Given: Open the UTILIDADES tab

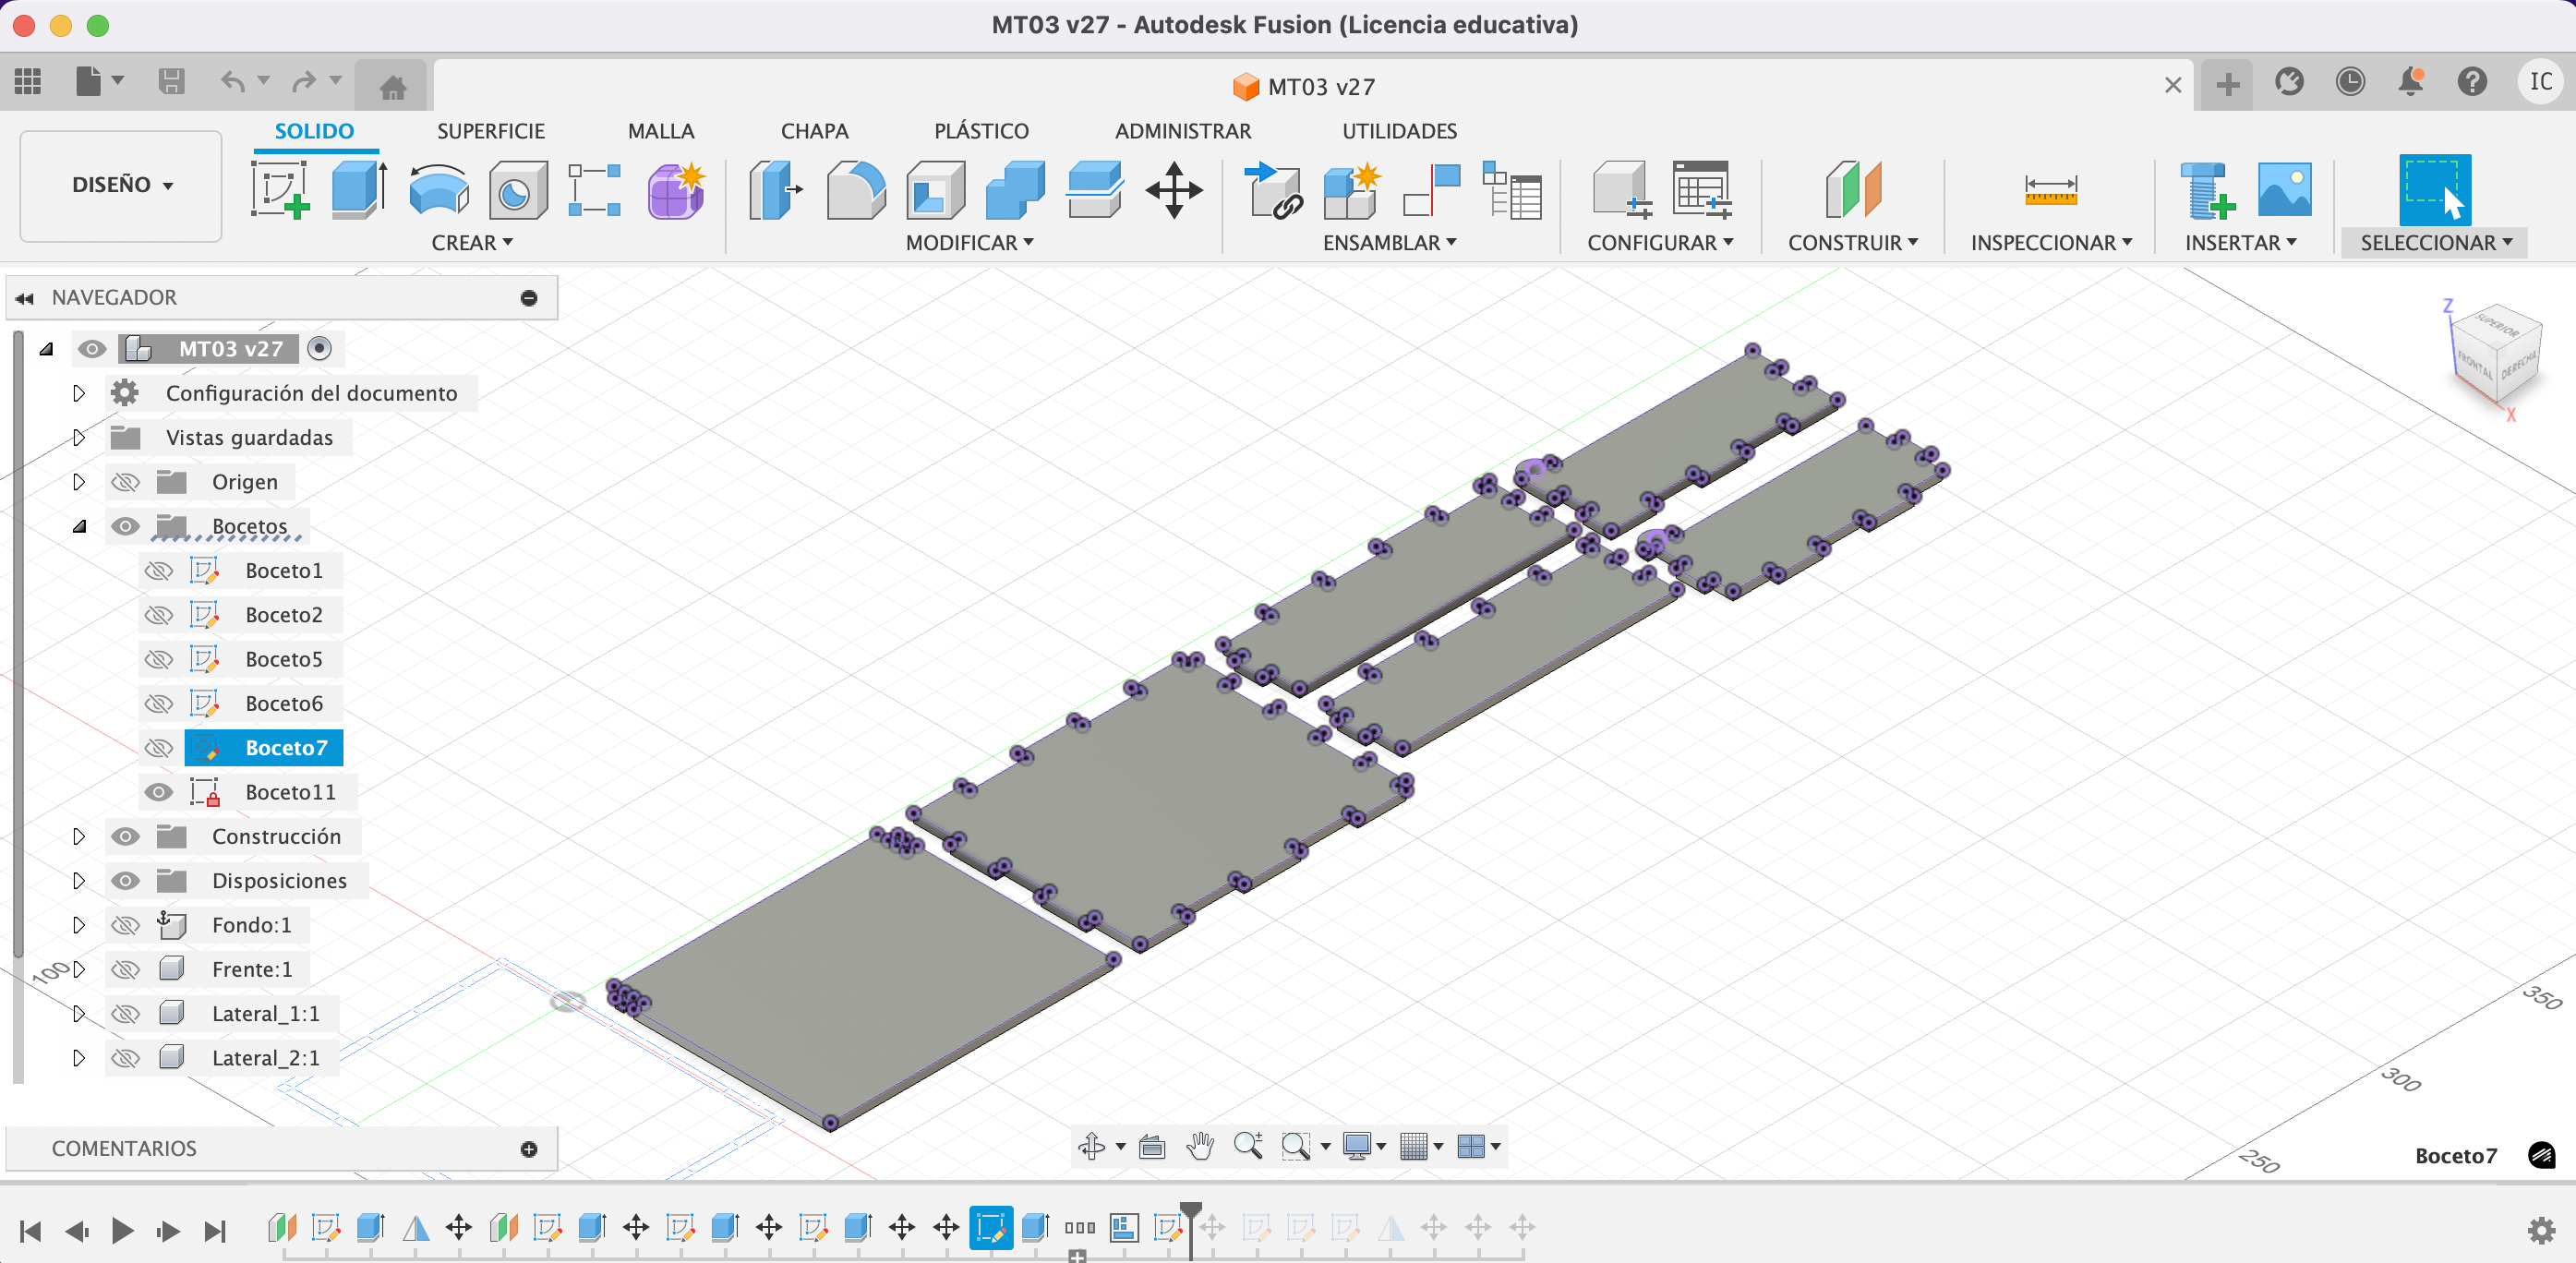Looking at the screenshot, I should tap(1398, 131).
